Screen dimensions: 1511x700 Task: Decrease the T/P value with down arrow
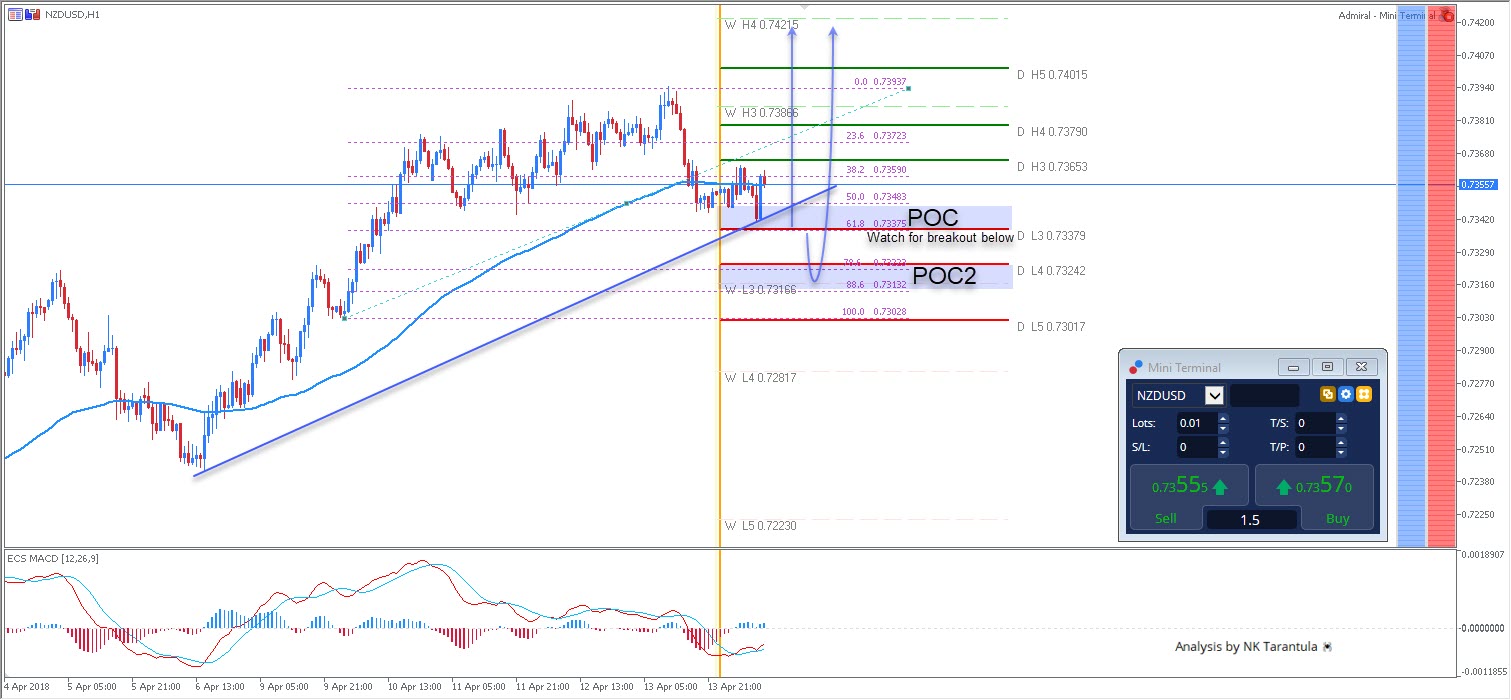1341,452
